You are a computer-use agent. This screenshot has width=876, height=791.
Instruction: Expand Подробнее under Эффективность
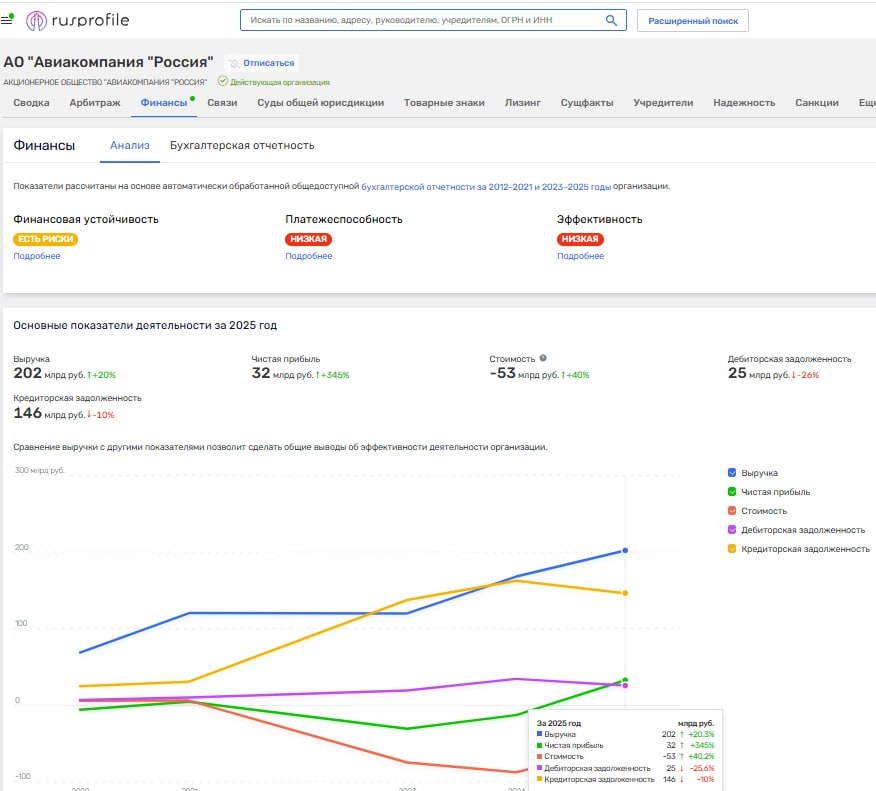580,256
